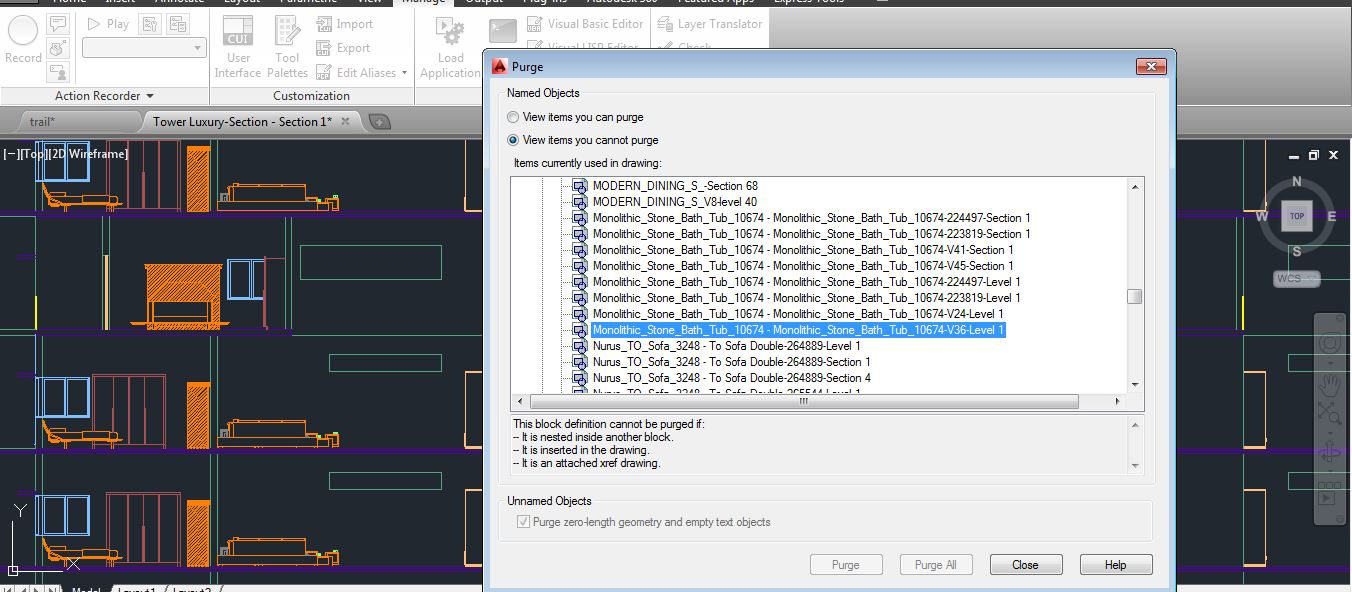Click Export customization button

pyautogui.click(x=343, y=48)
